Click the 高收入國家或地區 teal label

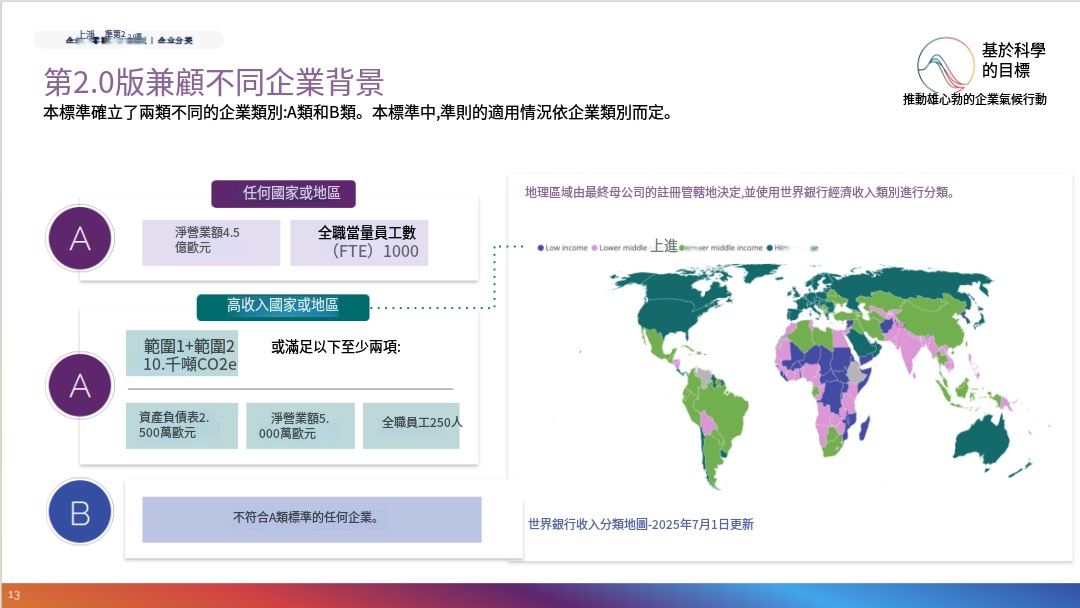pos(283,306)
